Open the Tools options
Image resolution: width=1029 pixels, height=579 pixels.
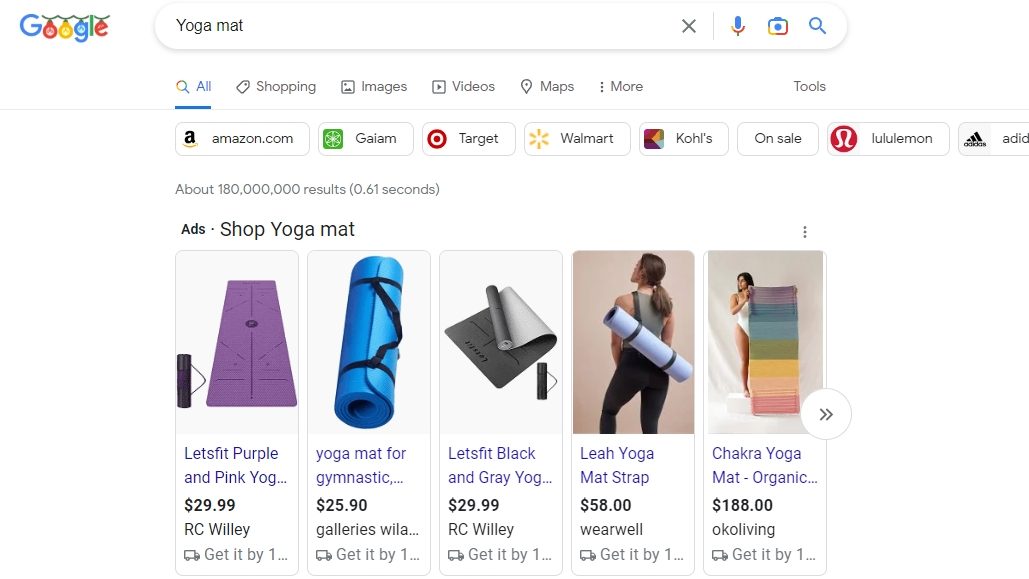(809, 87)
